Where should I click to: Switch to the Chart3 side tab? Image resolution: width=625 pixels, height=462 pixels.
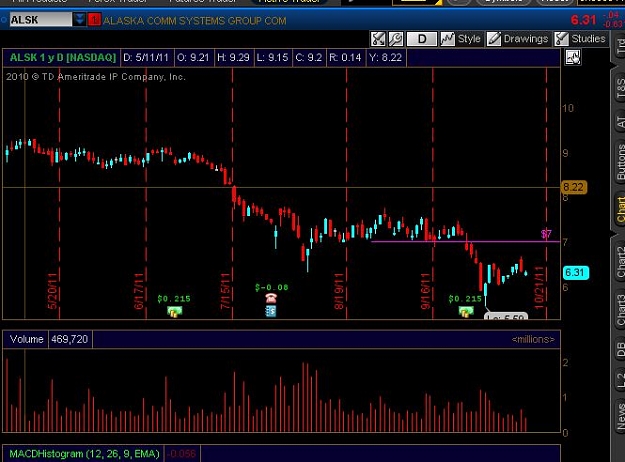click(619, 310)
